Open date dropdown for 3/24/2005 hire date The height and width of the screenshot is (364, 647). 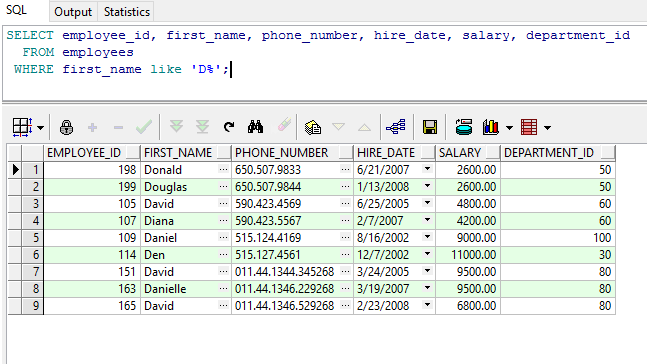427,271
